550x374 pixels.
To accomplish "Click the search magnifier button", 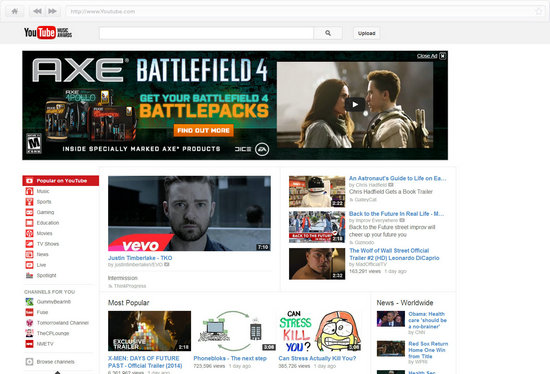I will coord(328,33).
